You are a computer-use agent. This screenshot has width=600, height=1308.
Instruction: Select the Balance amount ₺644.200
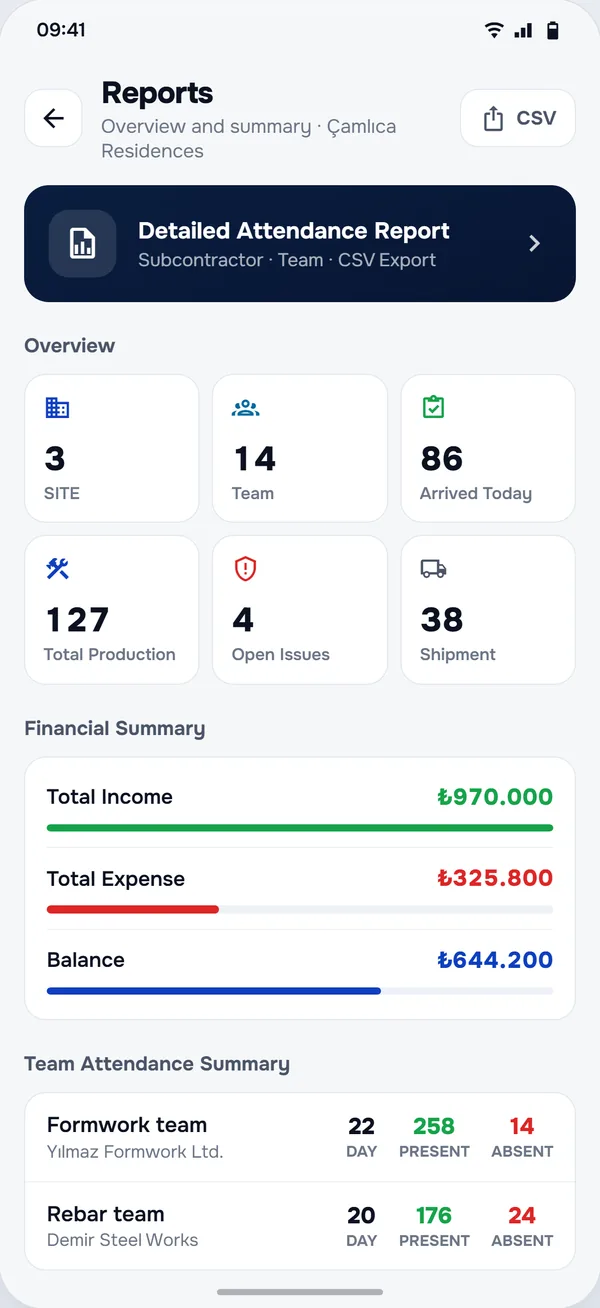click(495, 960)
